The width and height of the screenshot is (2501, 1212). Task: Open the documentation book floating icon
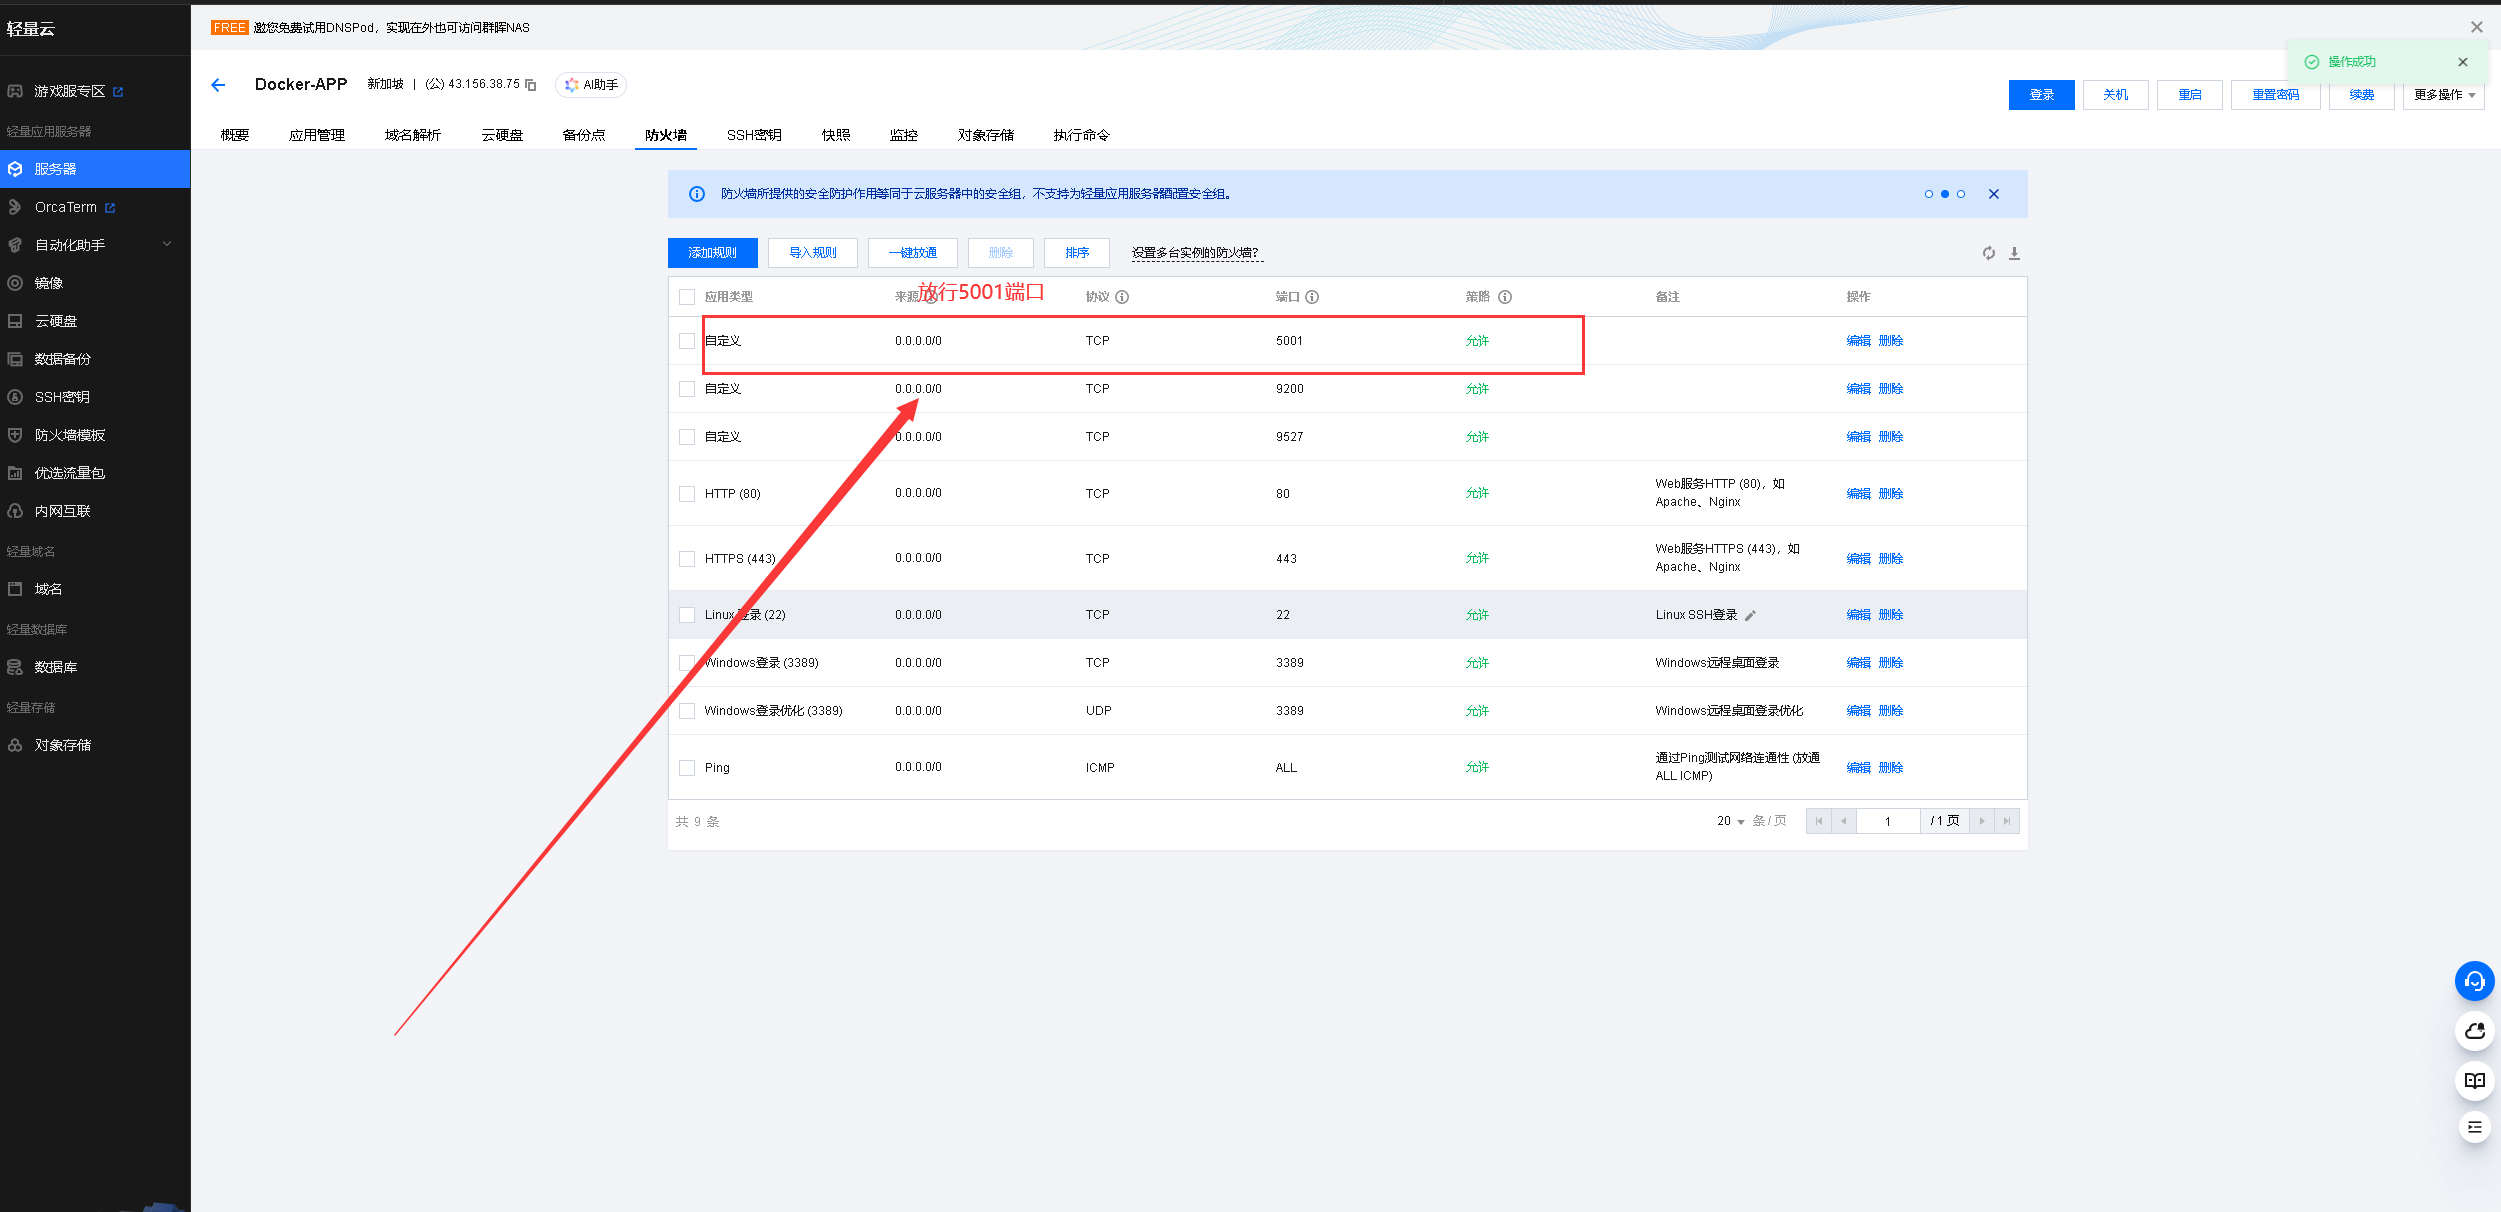[x=2474, y=1080]
